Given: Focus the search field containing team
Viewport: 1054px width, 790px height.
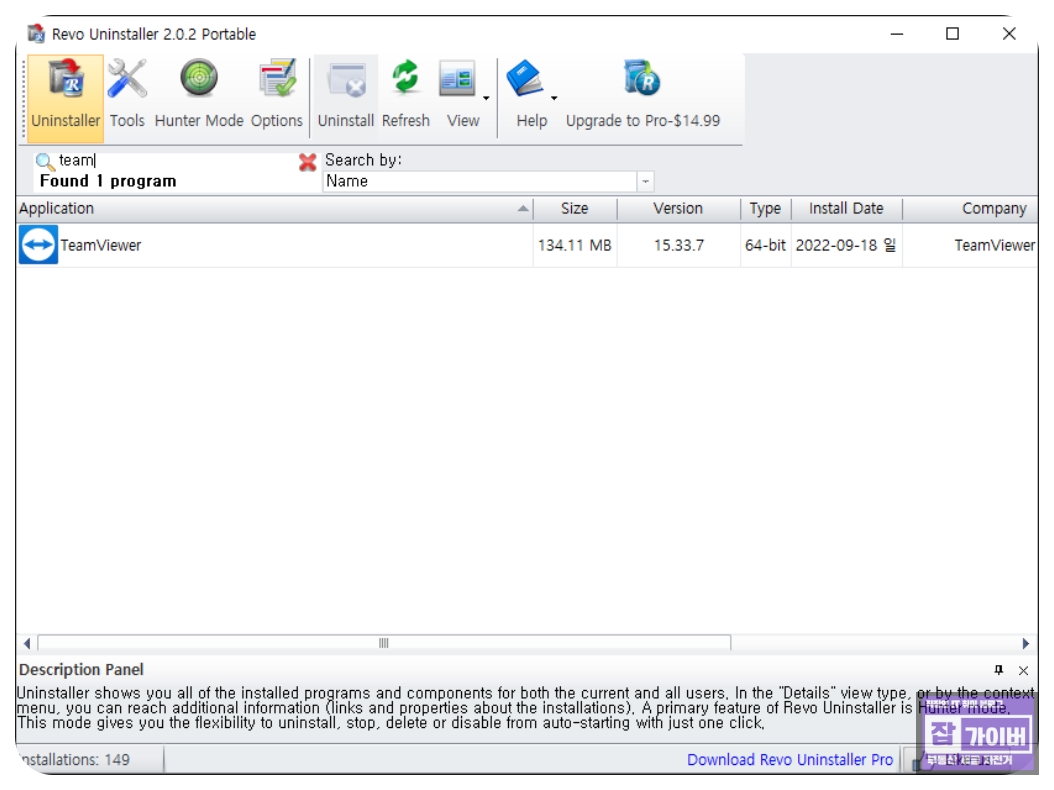Looking at the screenshot, I should pos(176,160).
